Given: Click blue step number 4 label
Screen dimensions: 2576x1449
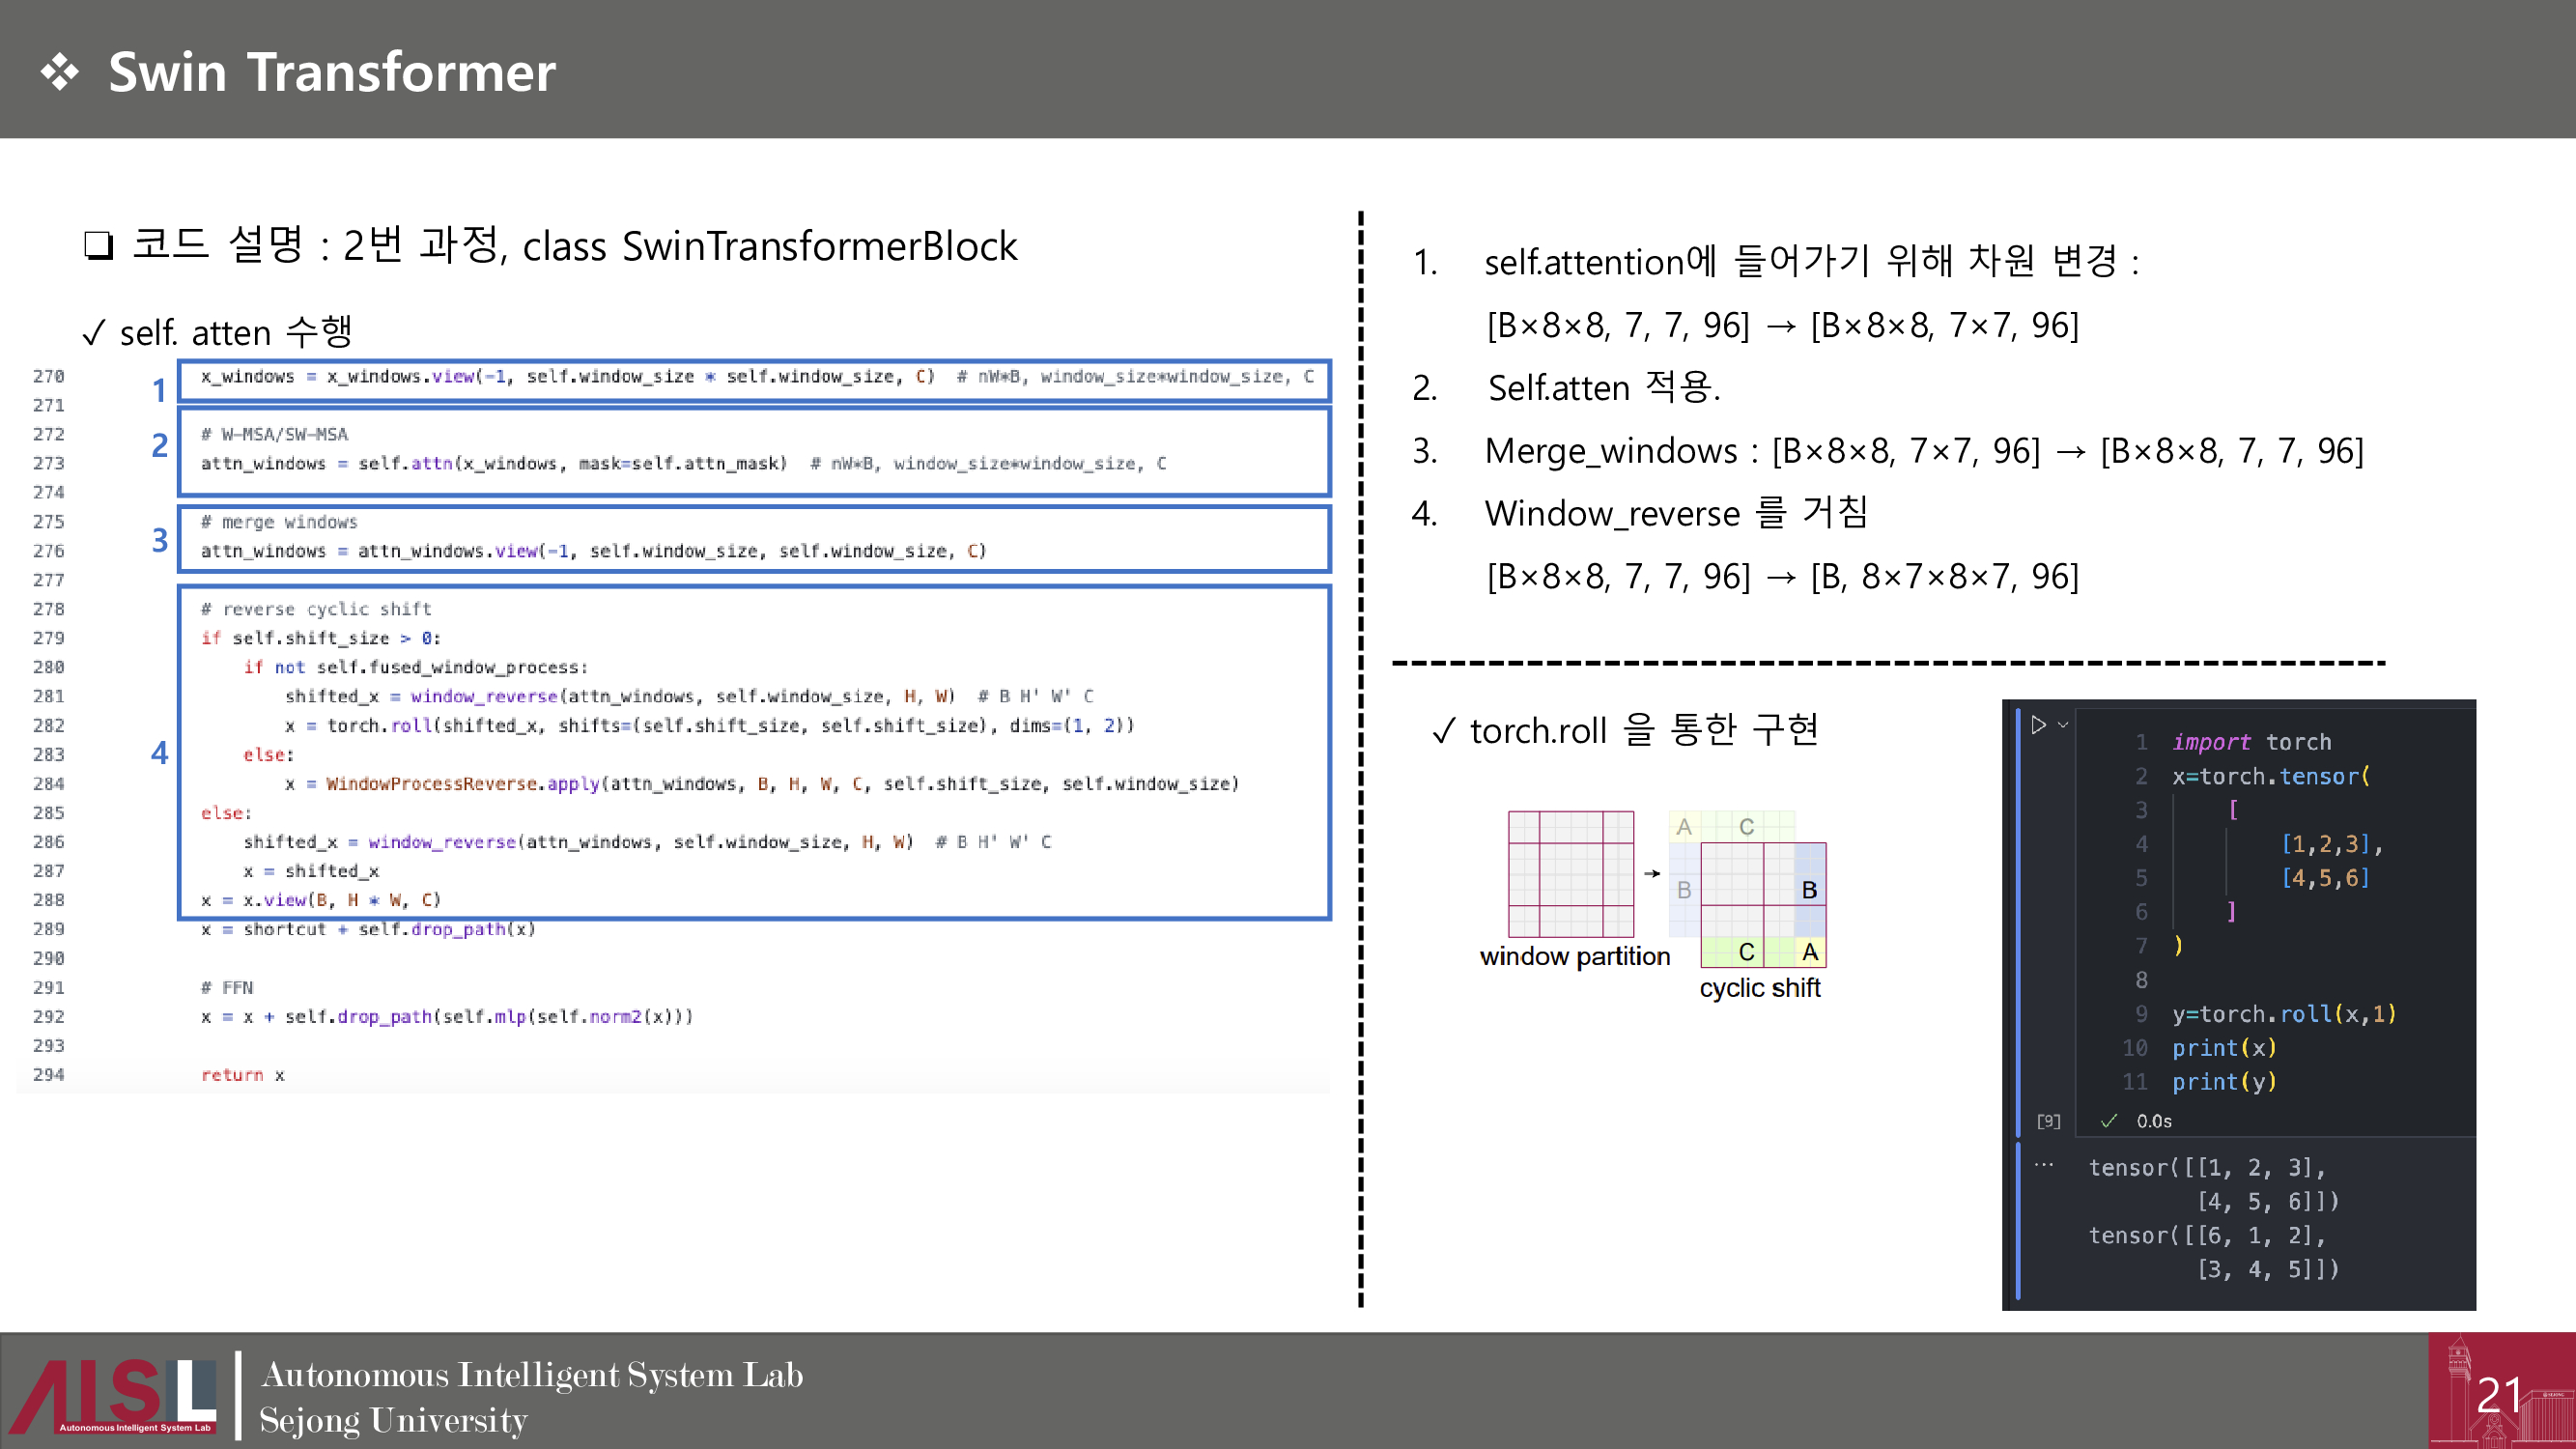Looking at the screenshot, I should 159,752.
